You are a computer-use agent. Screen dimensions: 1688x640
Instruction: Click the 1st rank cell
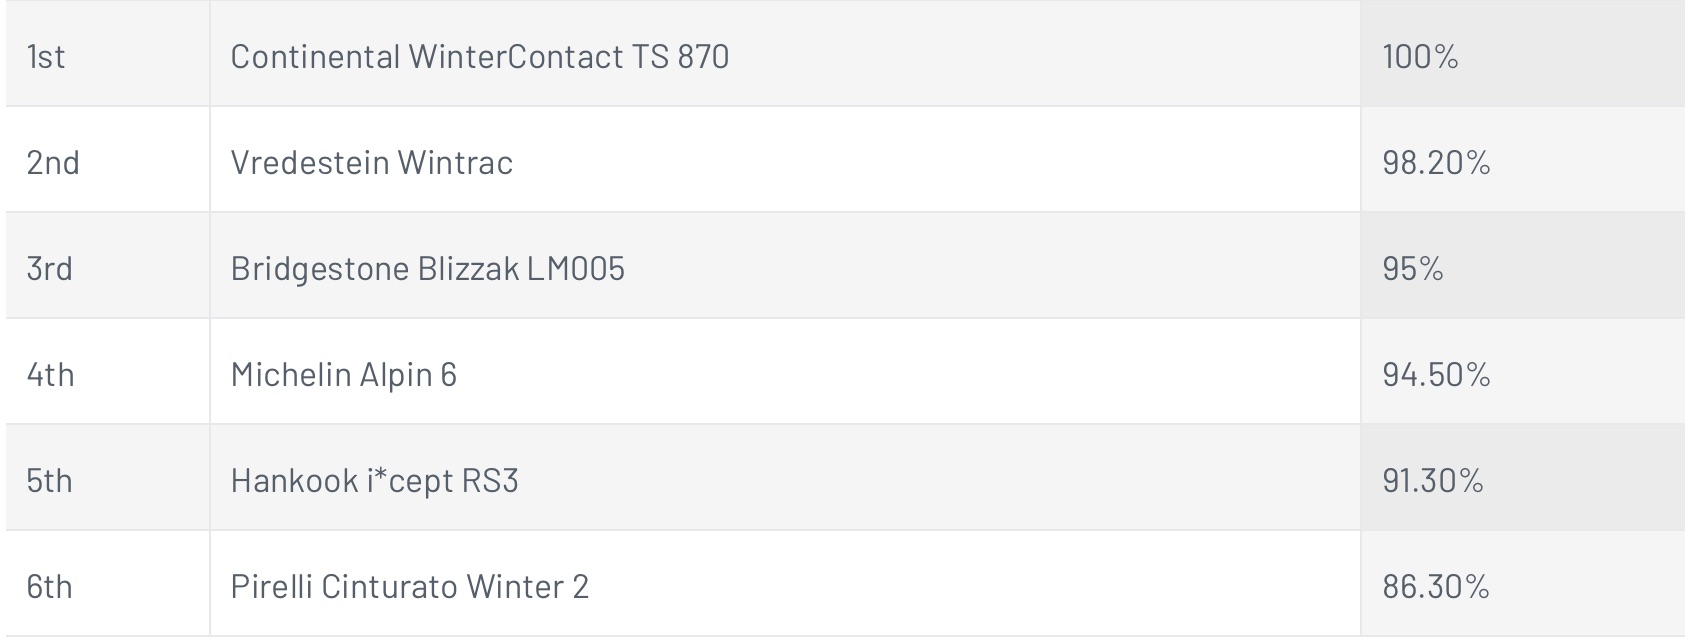107,54
